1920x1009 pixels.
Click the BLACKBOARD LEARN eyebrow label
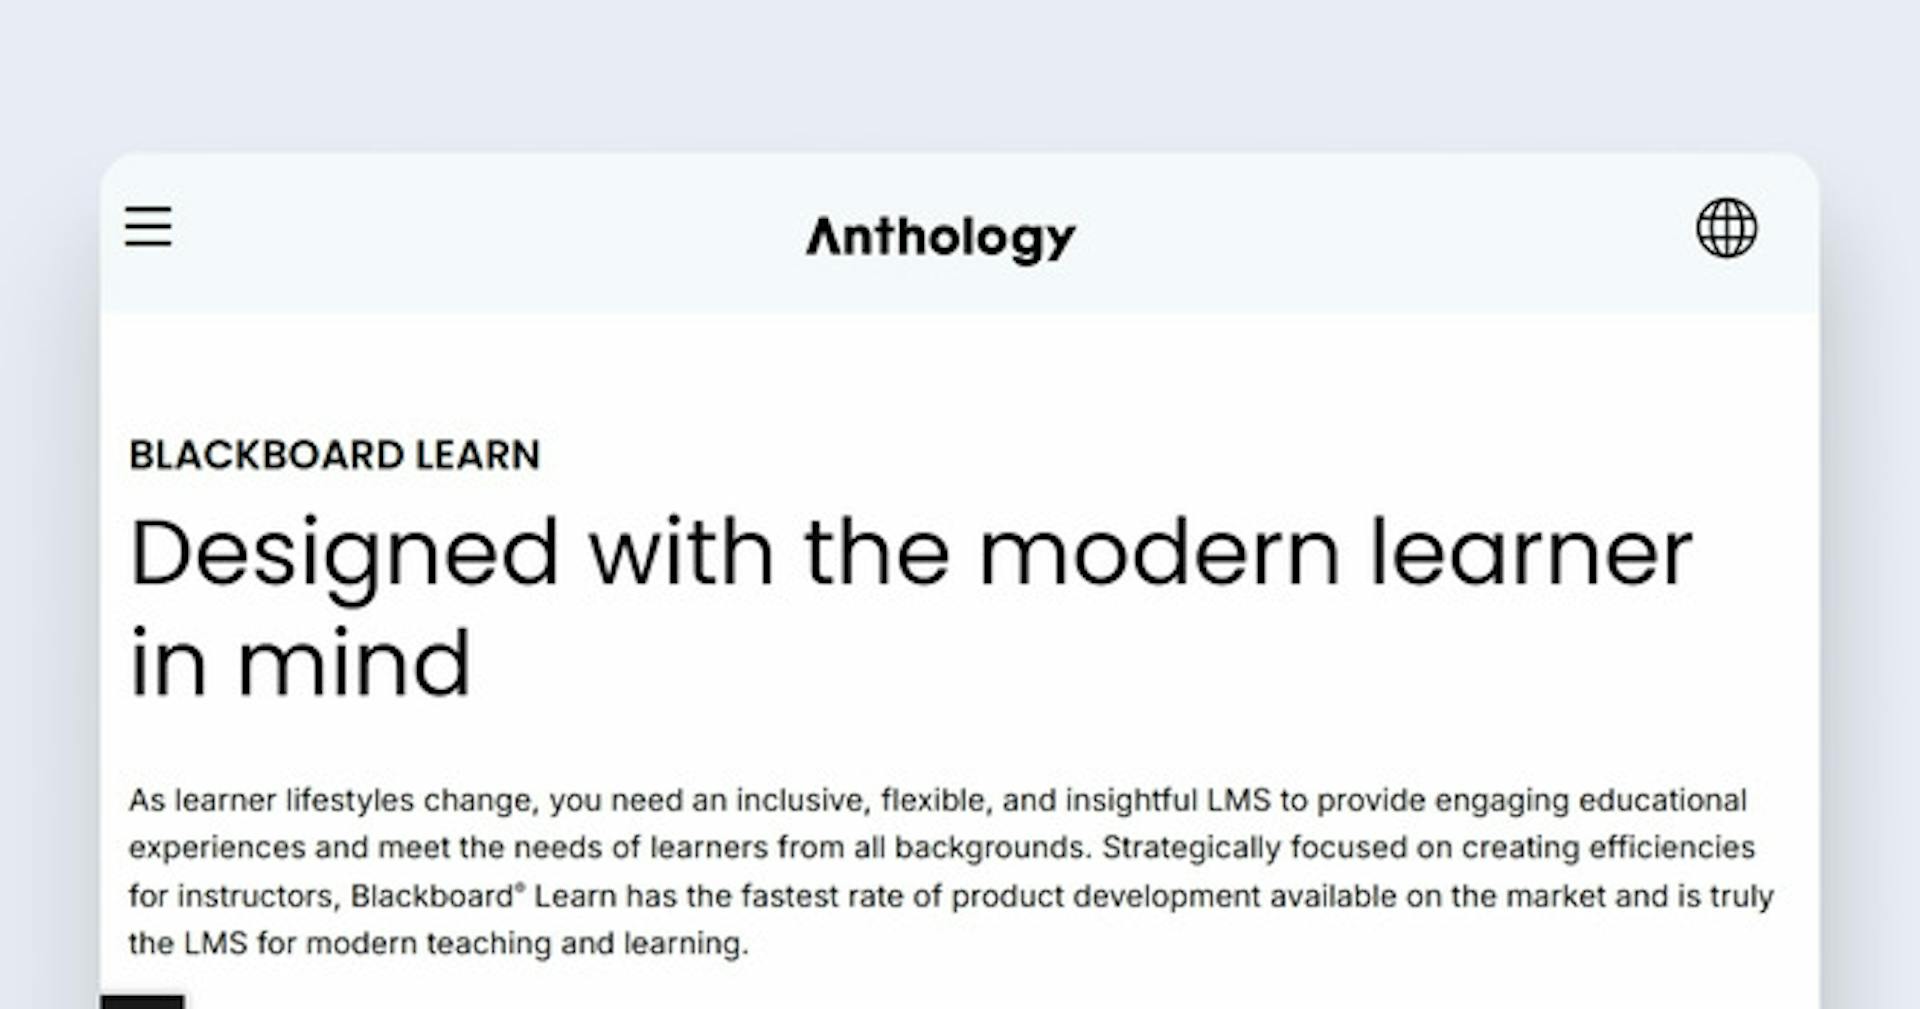click(334, 456)
